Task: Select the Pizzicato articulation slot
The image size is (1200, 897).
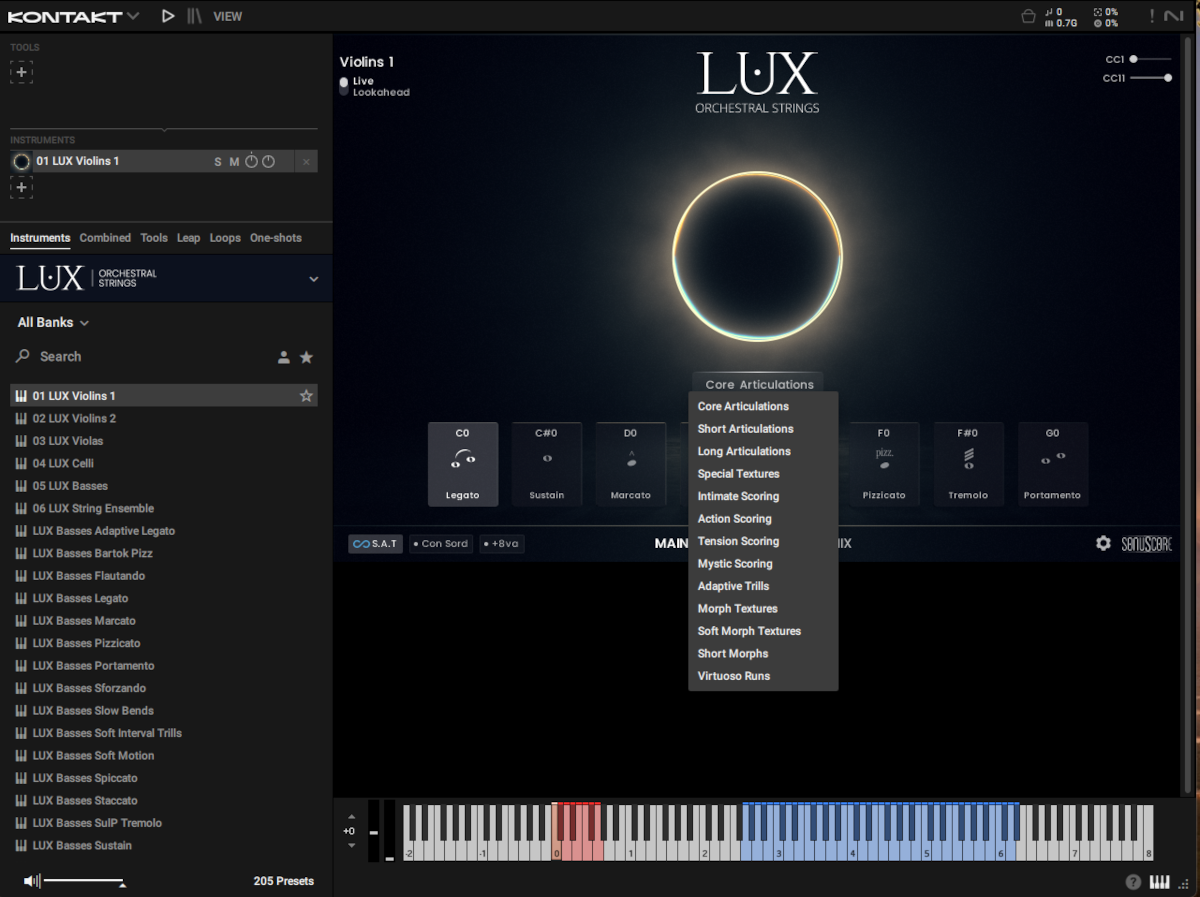Action: (884, 463)
